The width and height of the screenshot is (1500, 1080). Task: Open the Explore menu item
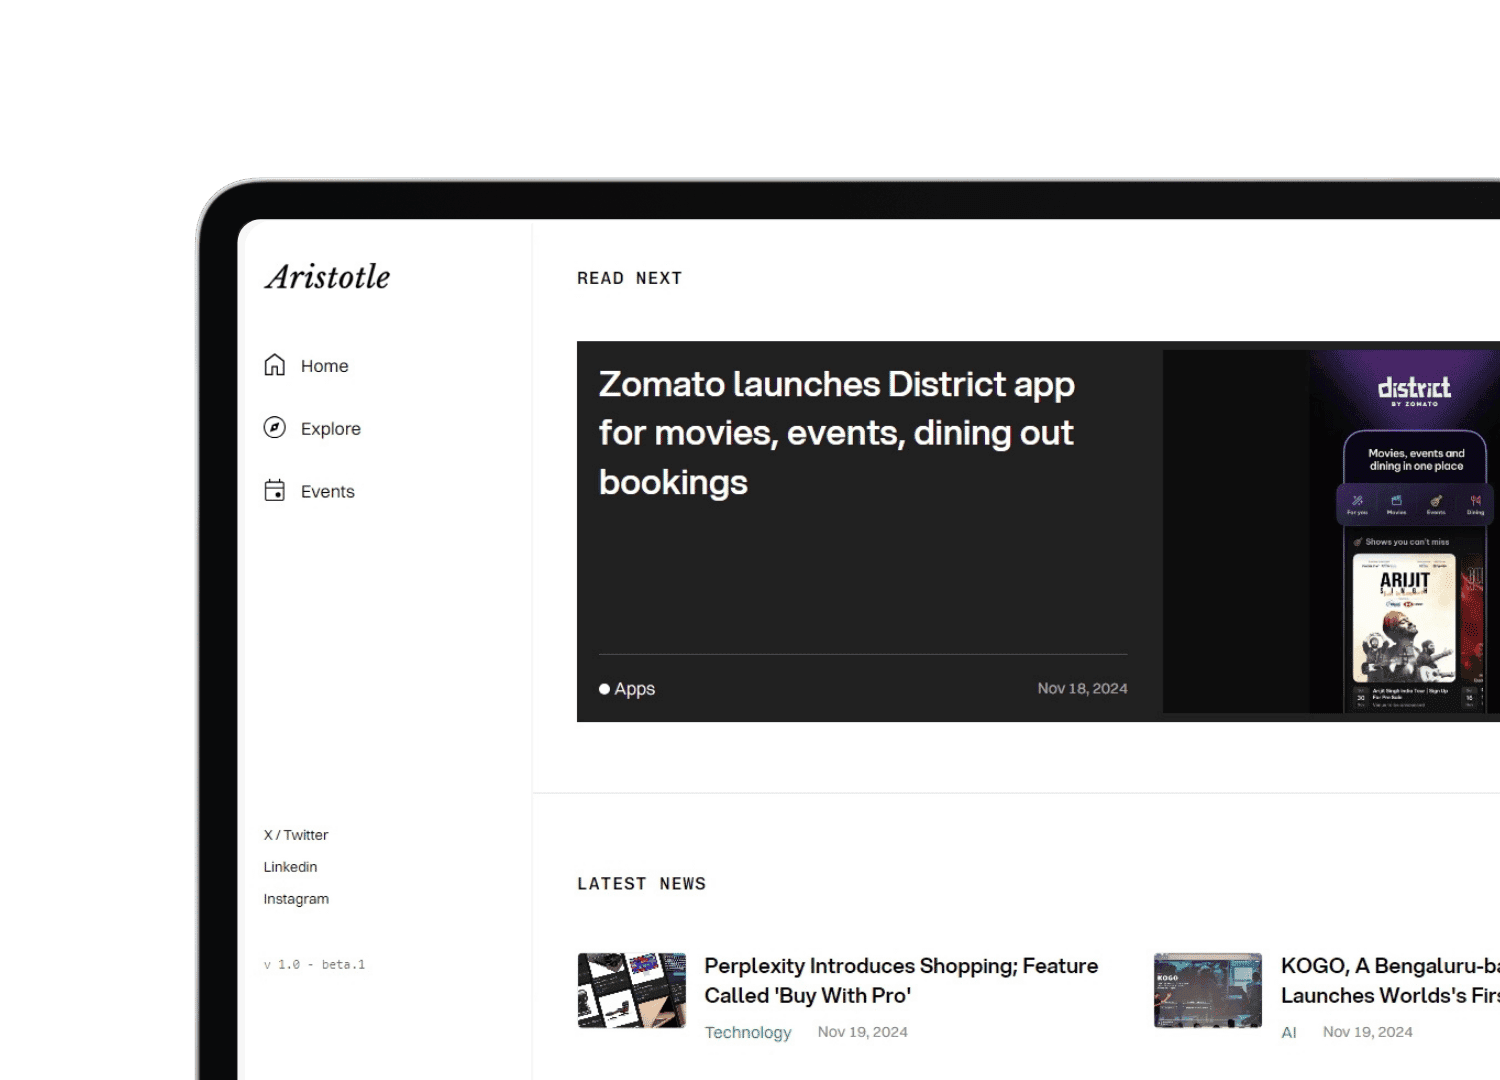330,429
